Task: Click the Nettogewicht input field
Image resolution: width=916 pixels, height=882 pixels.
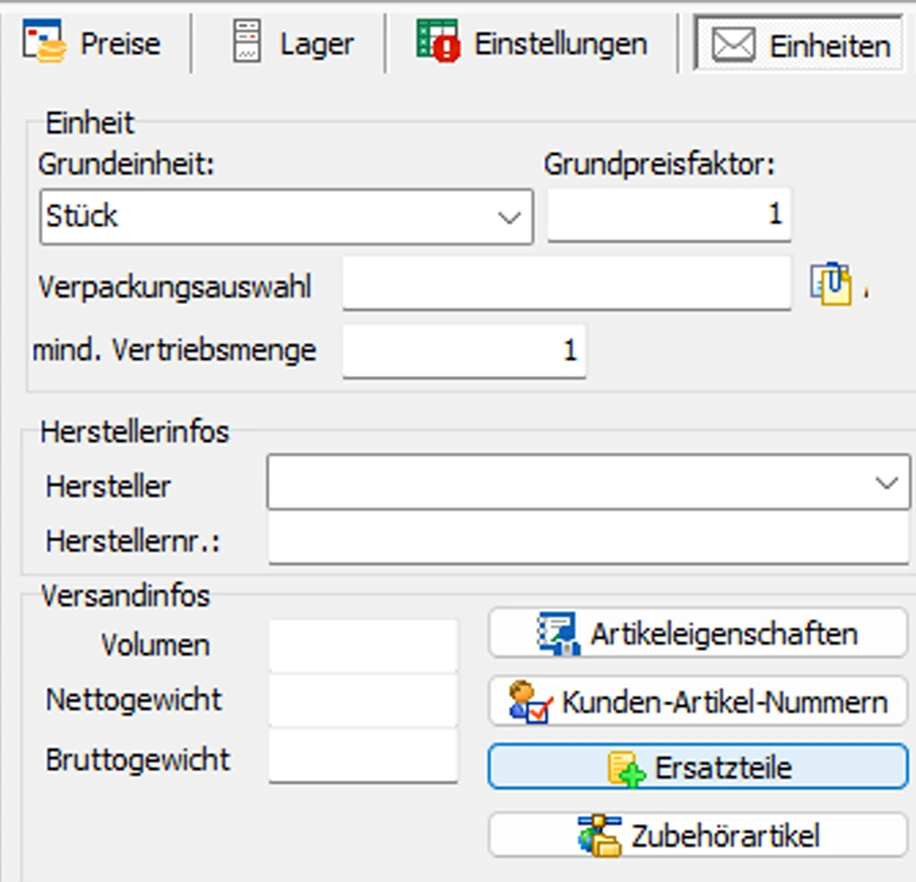Action: tap(363, 700)
